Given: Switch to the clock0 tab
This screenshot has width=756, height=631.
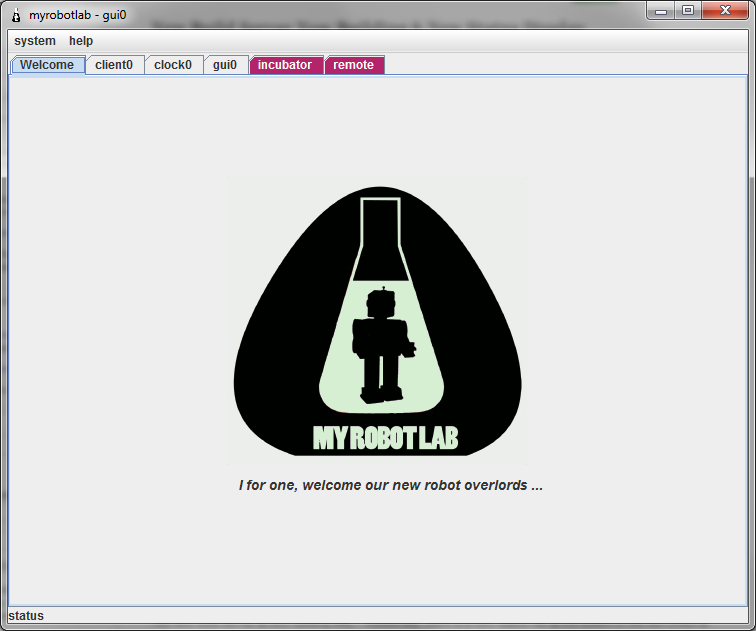Looking at the screenshot, I should (173, 65).
